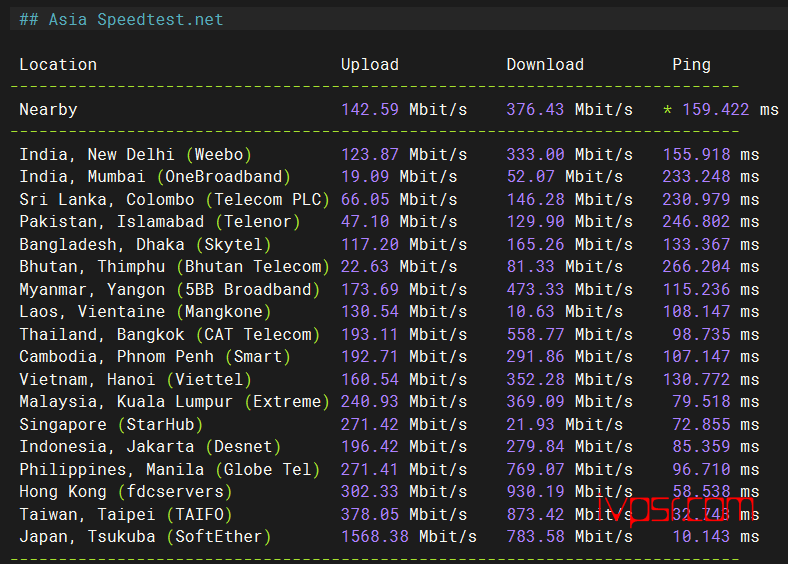Image resolution: width=788 pixels, height=564 pixels.
Task: Click Singapore upload value 271.42
Action: tap(370, 425)
